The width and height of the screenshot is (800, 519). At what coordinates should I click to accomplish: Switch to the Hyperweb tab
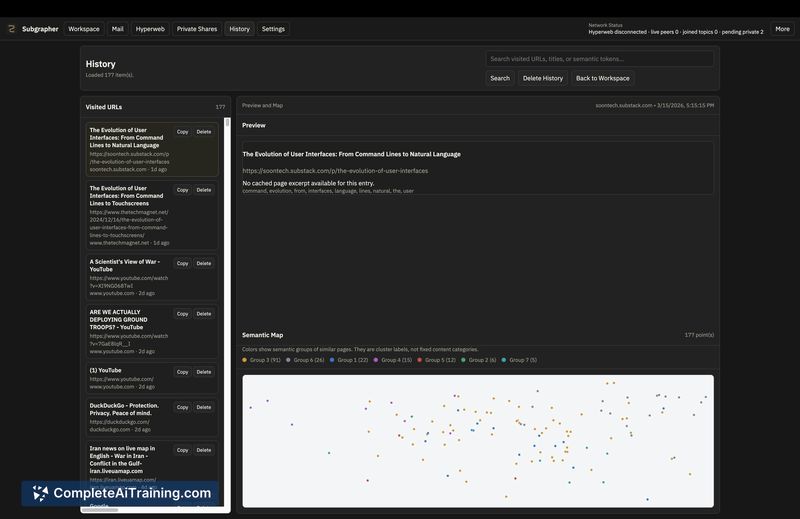(x=150, y=29)
